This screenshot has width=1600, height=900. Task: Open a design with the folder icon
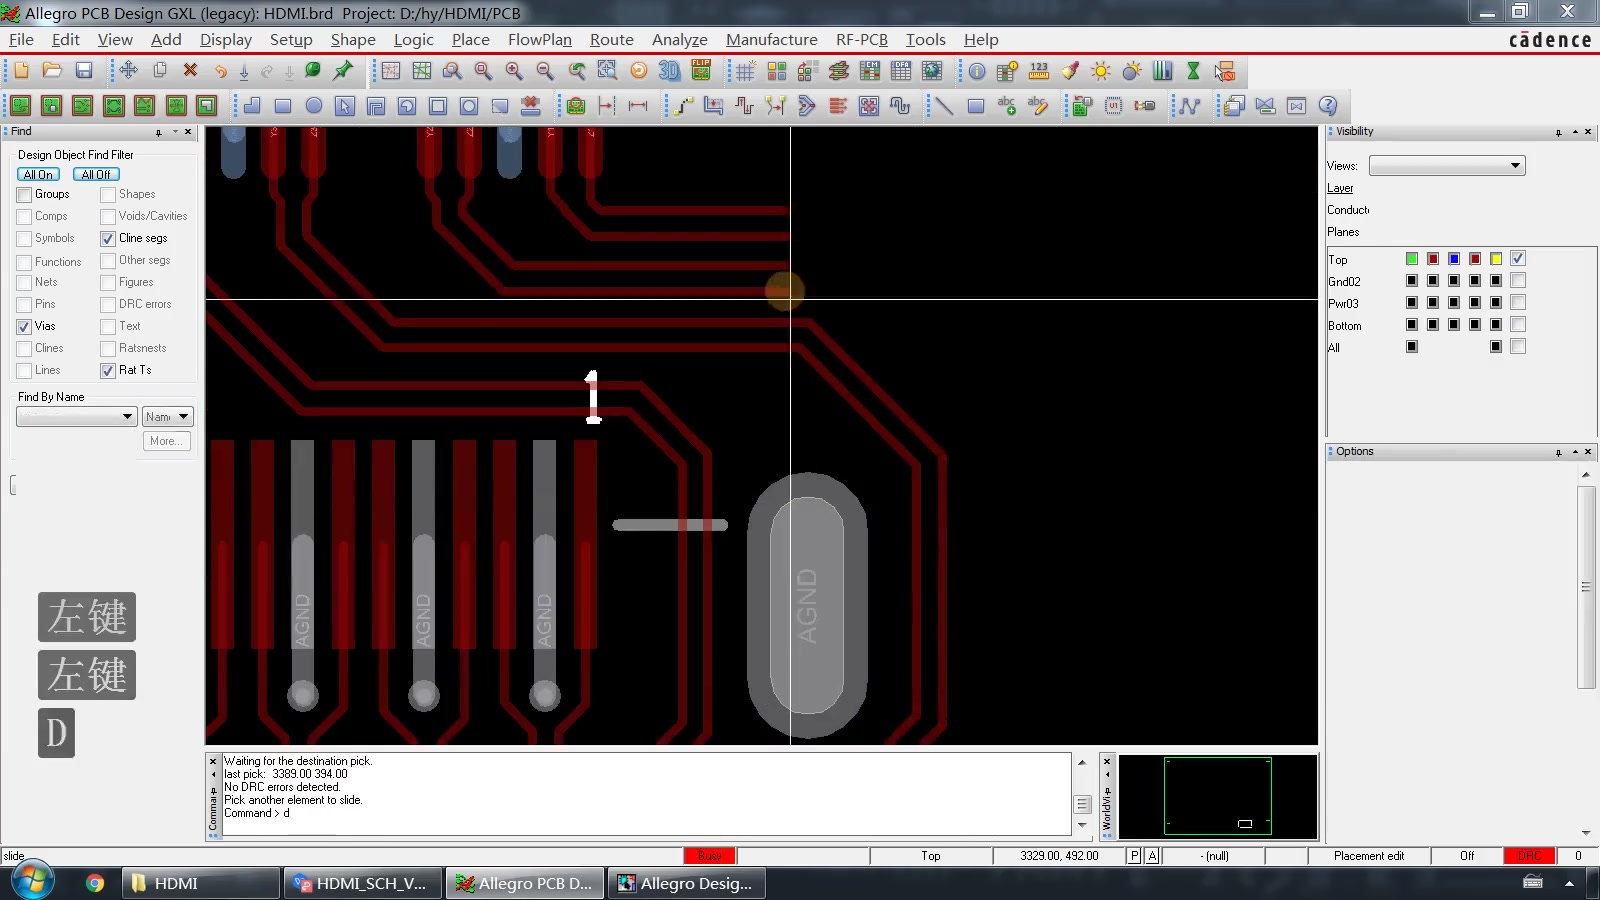52,70
